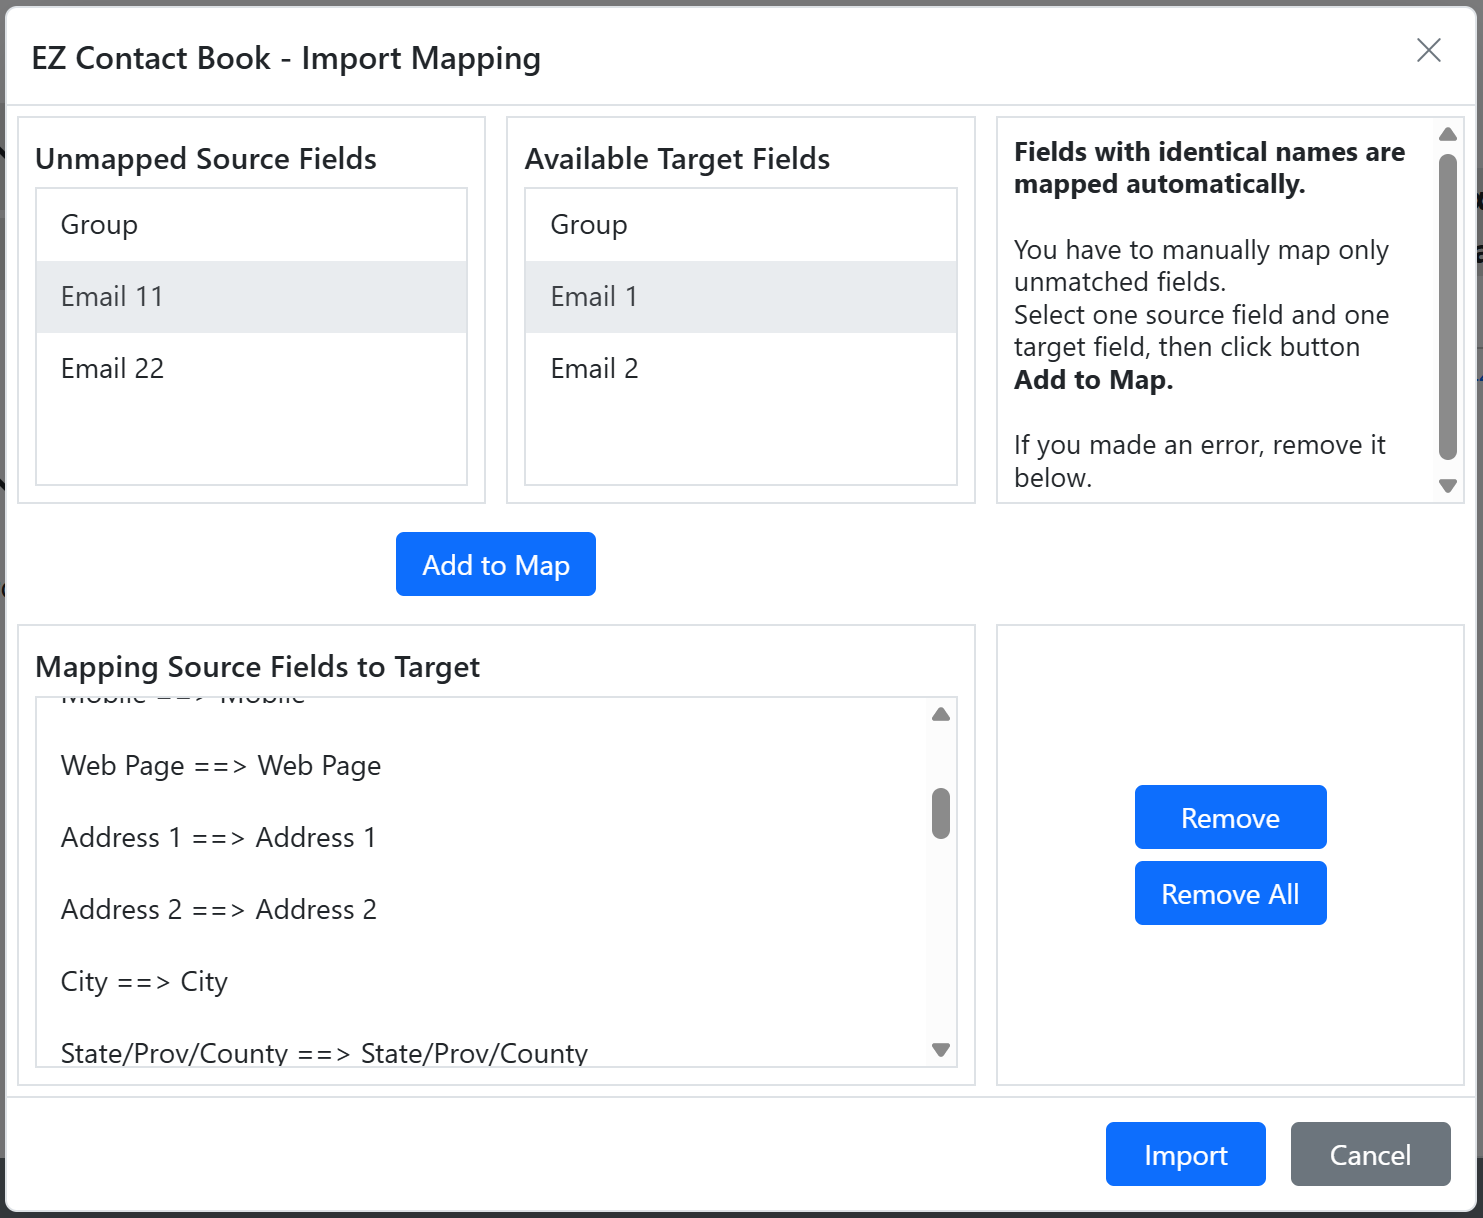1483x1218 pixels.
Task: Close the Import Mapping dialog
Action: pyautogui.click(x=1428, y=49)
